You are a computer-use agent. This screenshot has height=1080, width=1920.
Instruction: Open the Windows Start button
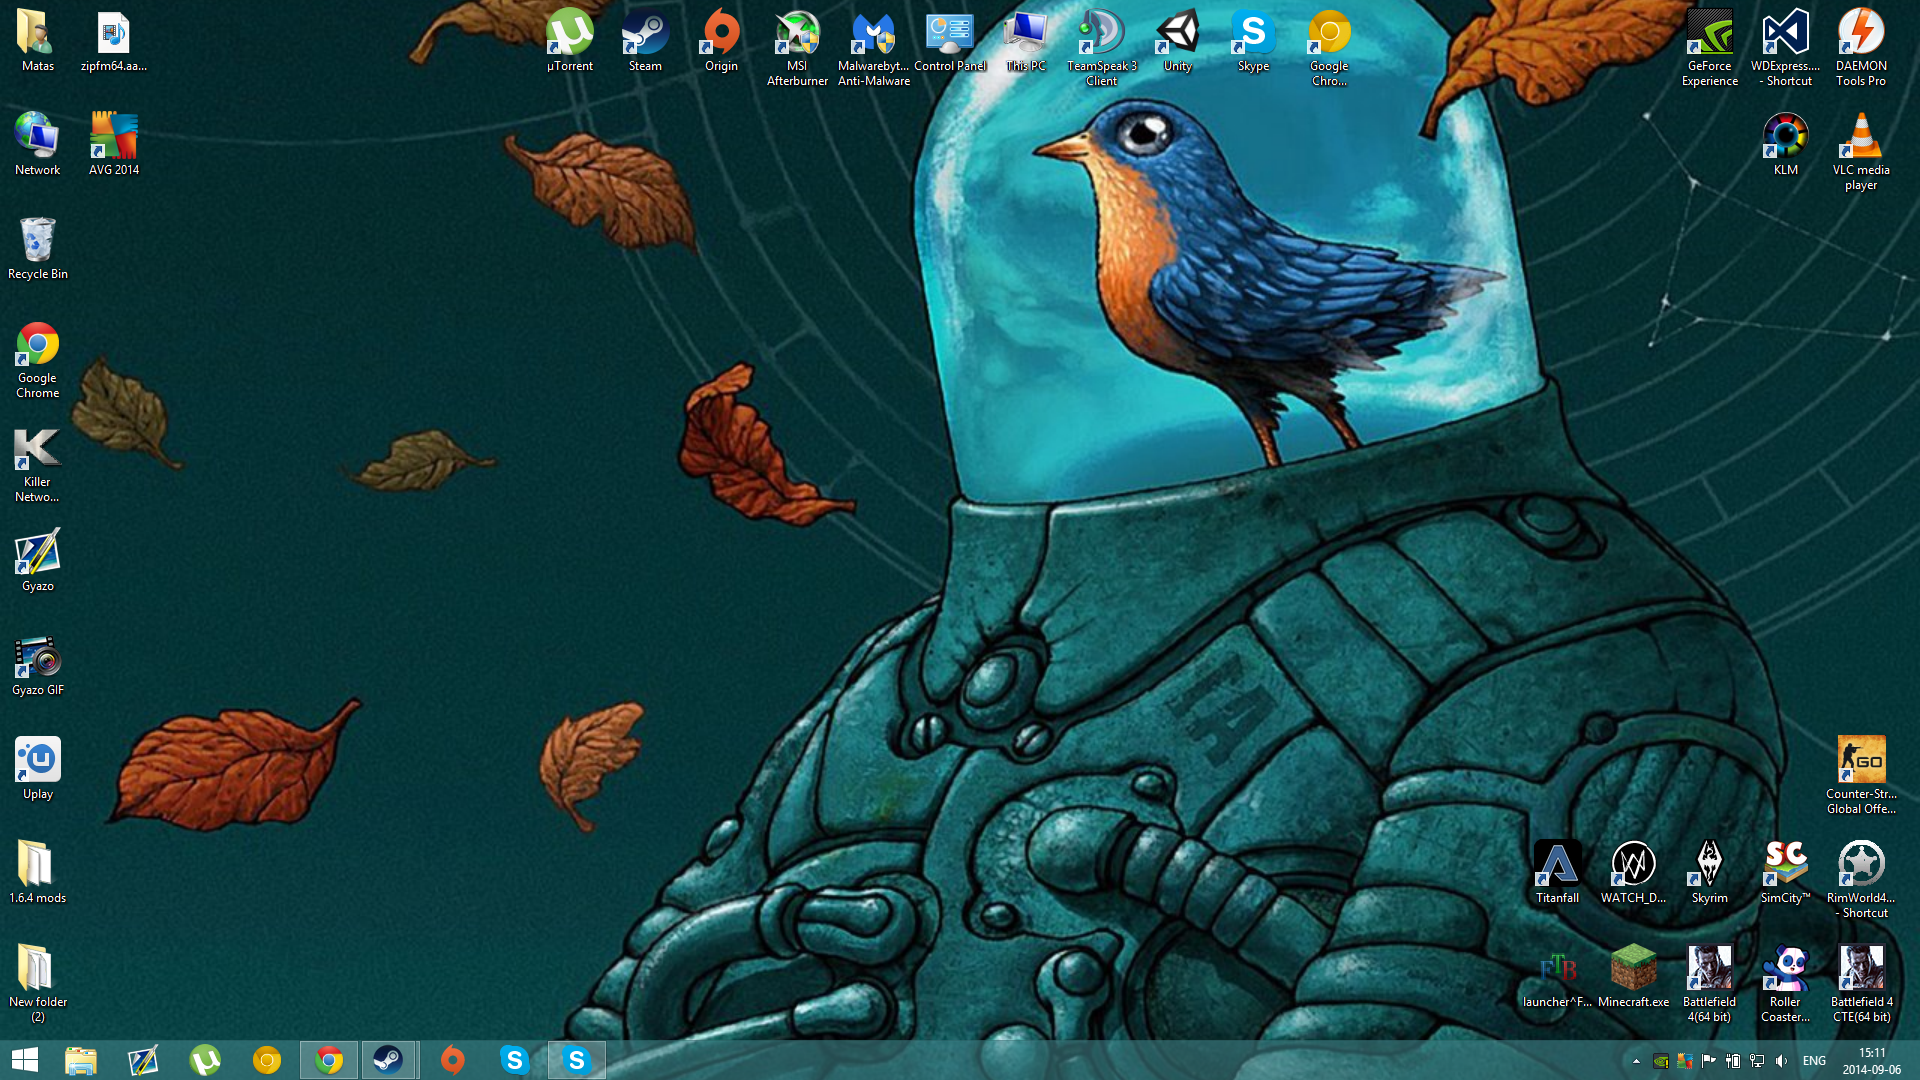[x=25, y=1060]
